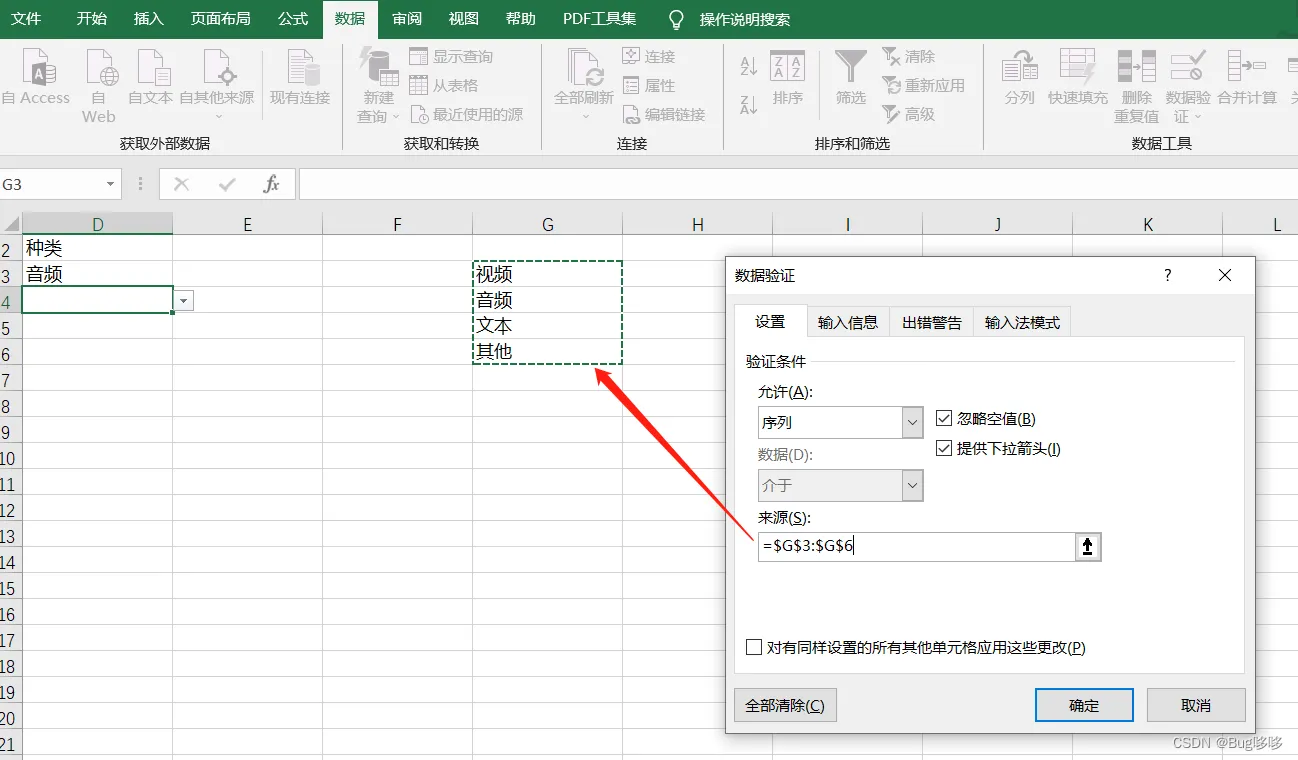The height and width of the screenshot is (760, 1298).
Task: Click 显示查询 in the ribbon
Action: point(451,57)
